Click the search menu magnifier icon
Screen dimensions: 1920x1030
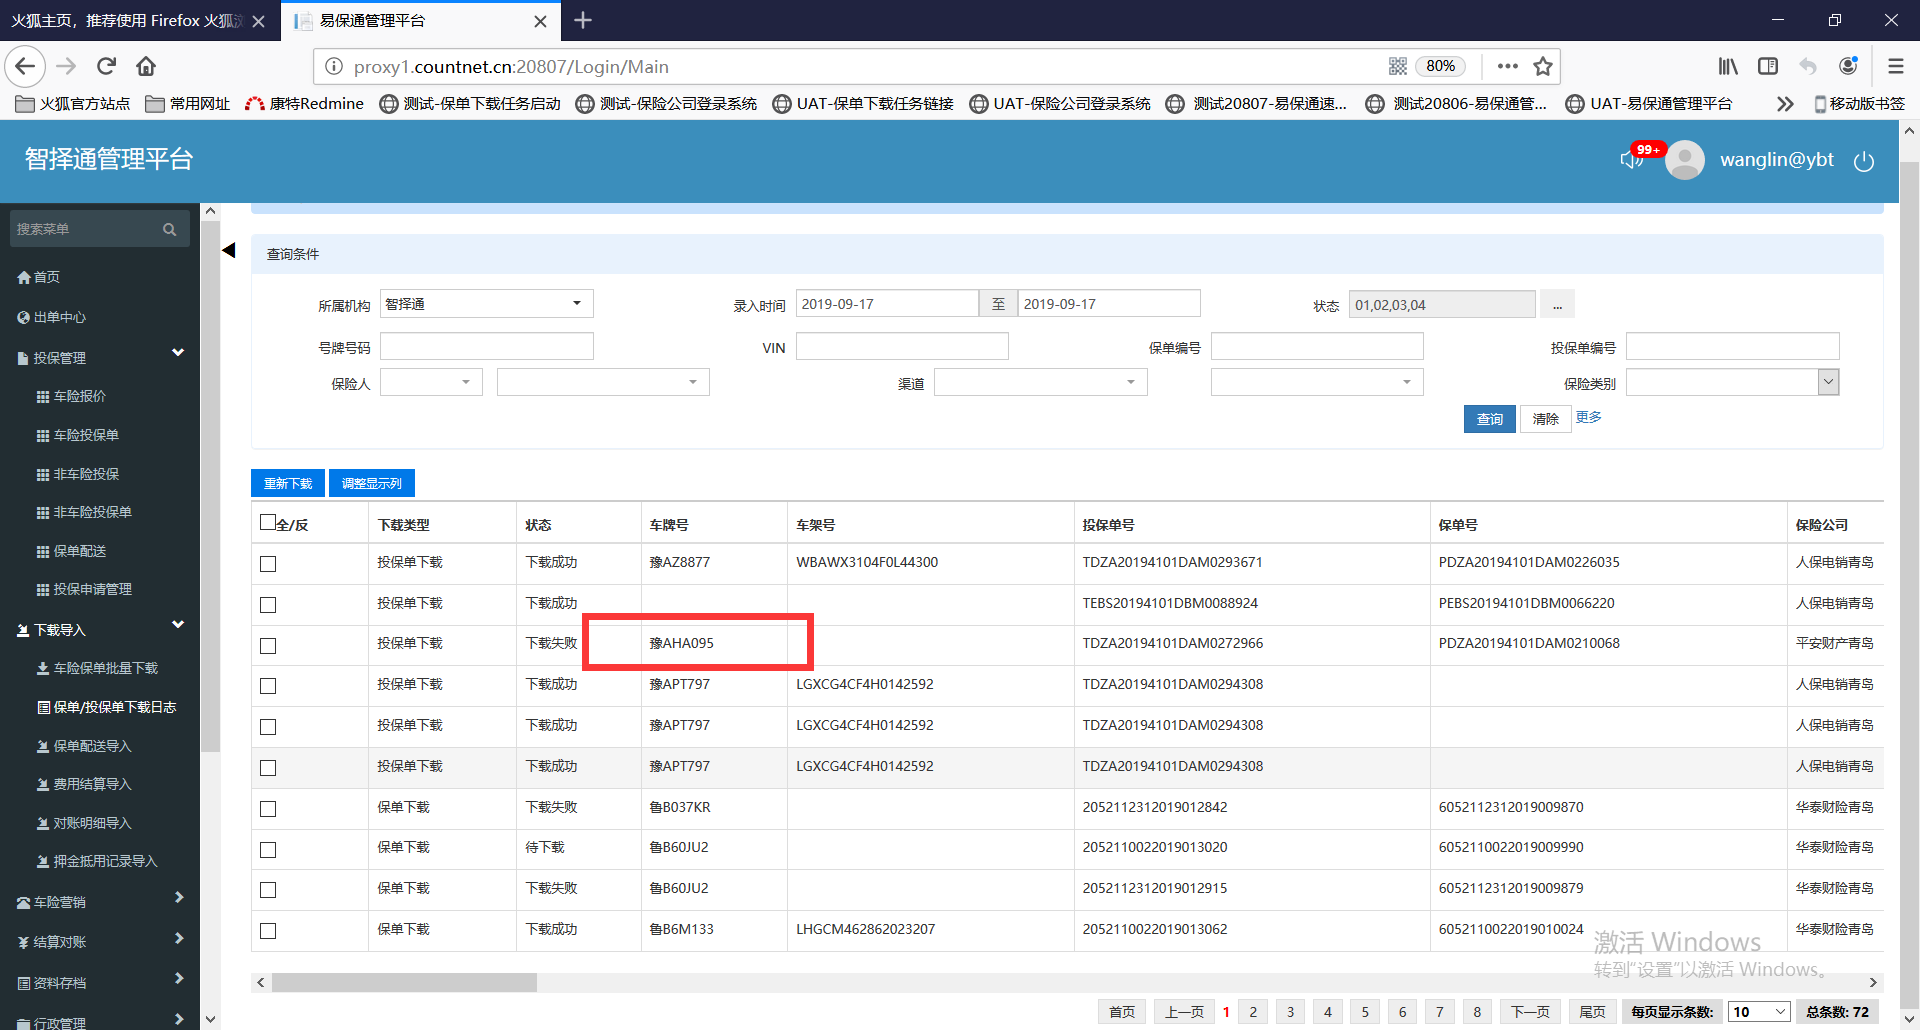point(169,230)
